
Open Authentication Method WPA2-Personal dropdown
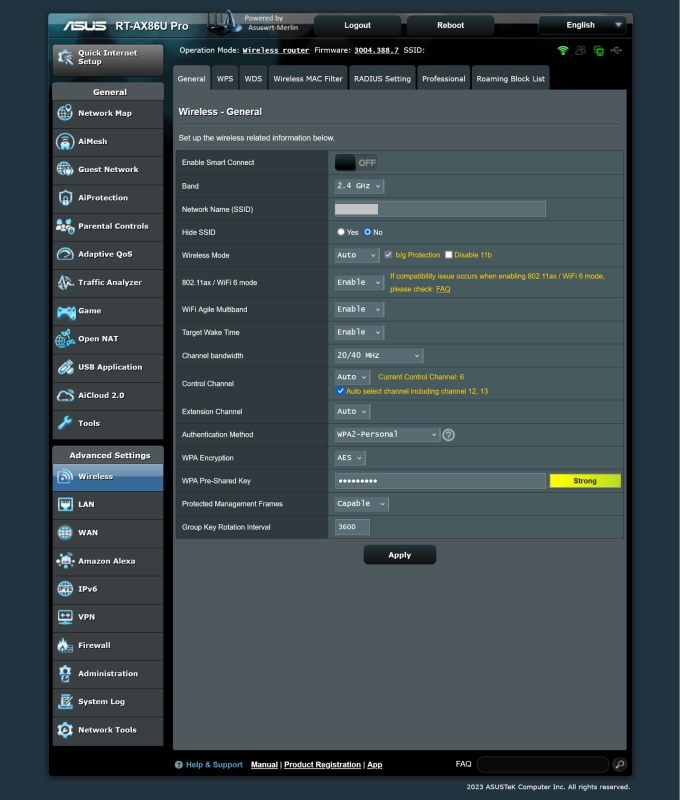pyautogui.click(x=387, y=435)
